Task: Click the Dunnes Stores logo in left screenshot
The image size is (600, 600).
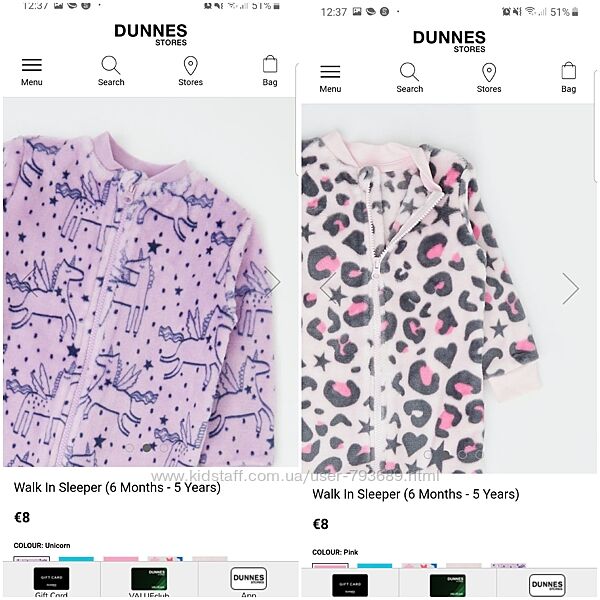Action: 151,35
